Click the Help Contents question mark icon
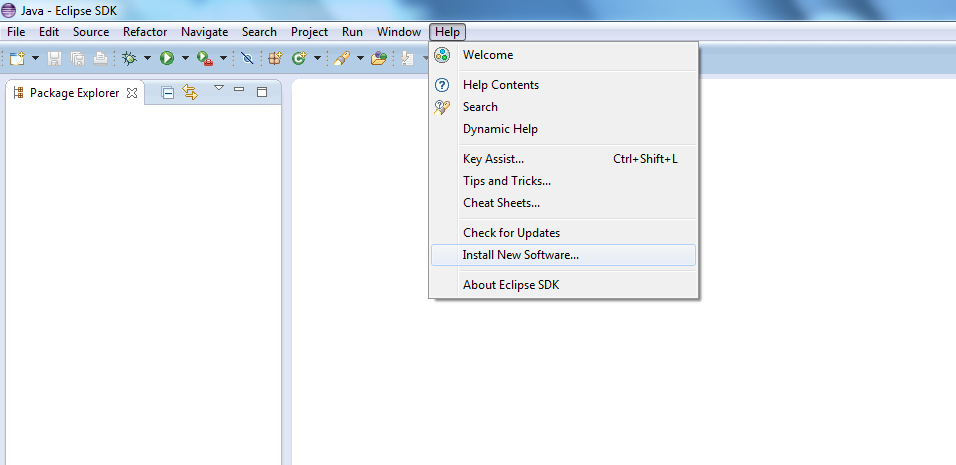The width and height of the screenshot is (956, 465). point(442,85)
